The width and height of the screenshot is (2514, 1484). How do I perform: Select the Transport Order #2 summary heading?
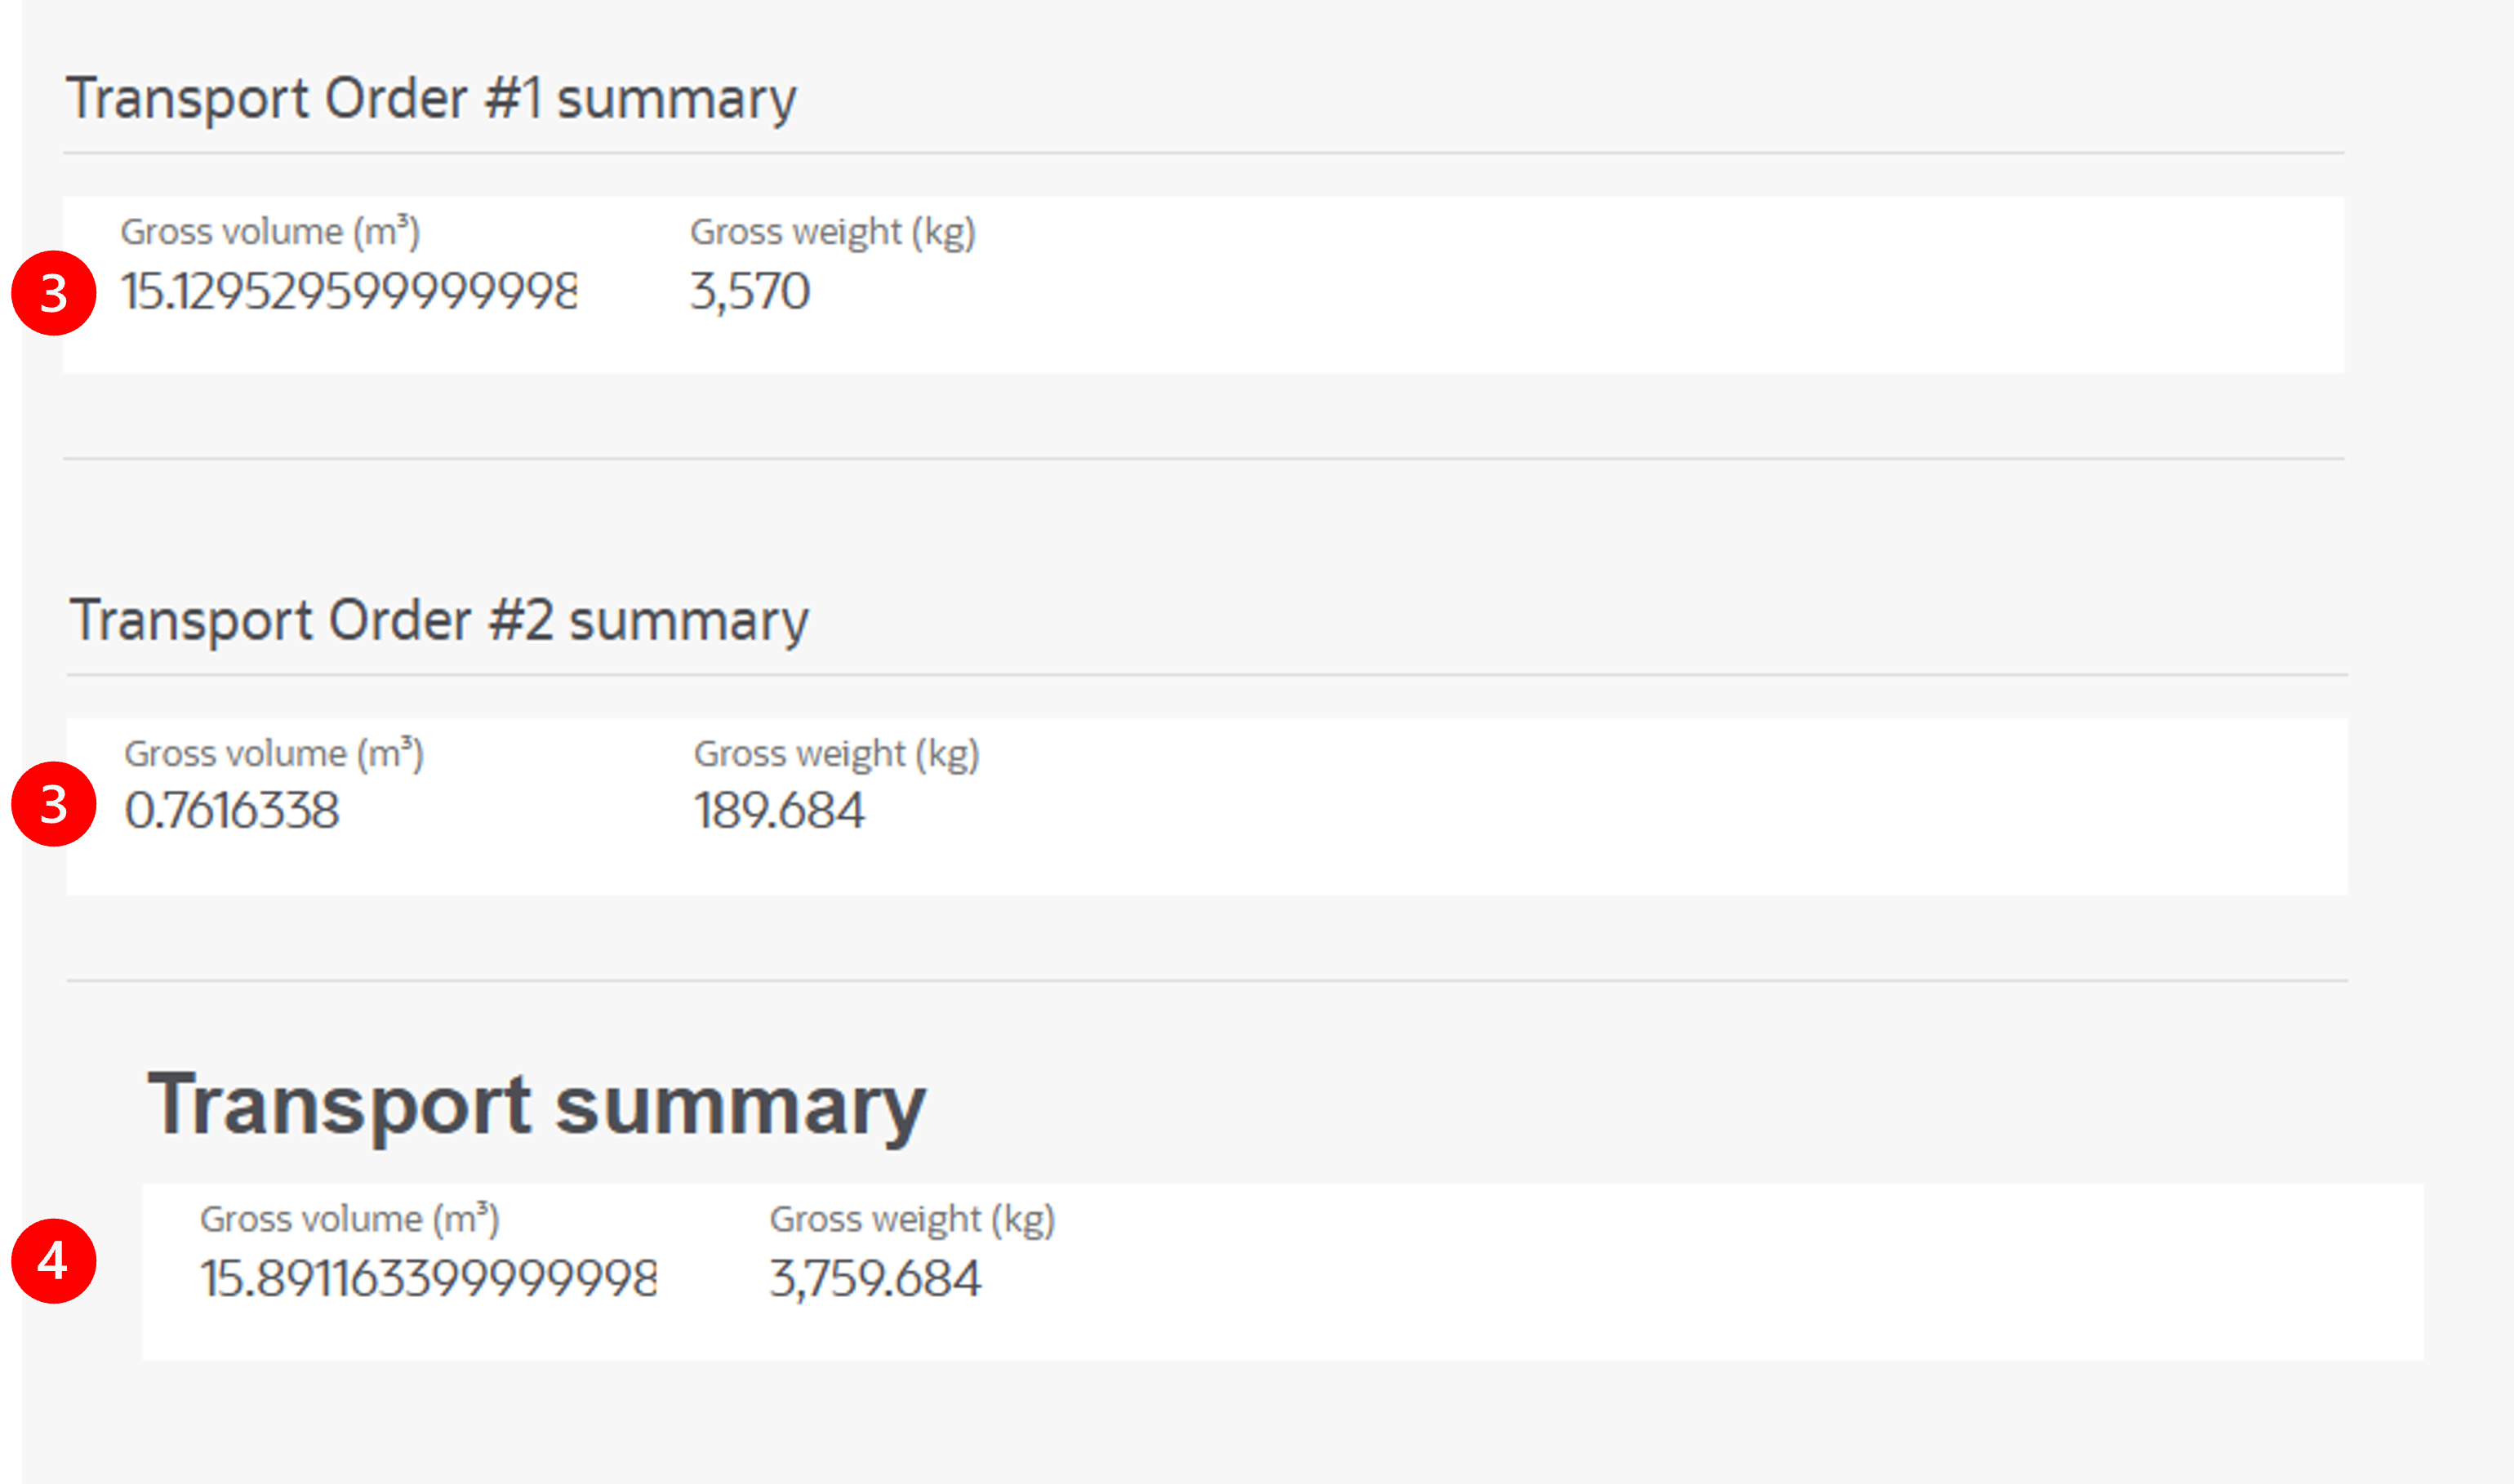click(x=439, y=621)
